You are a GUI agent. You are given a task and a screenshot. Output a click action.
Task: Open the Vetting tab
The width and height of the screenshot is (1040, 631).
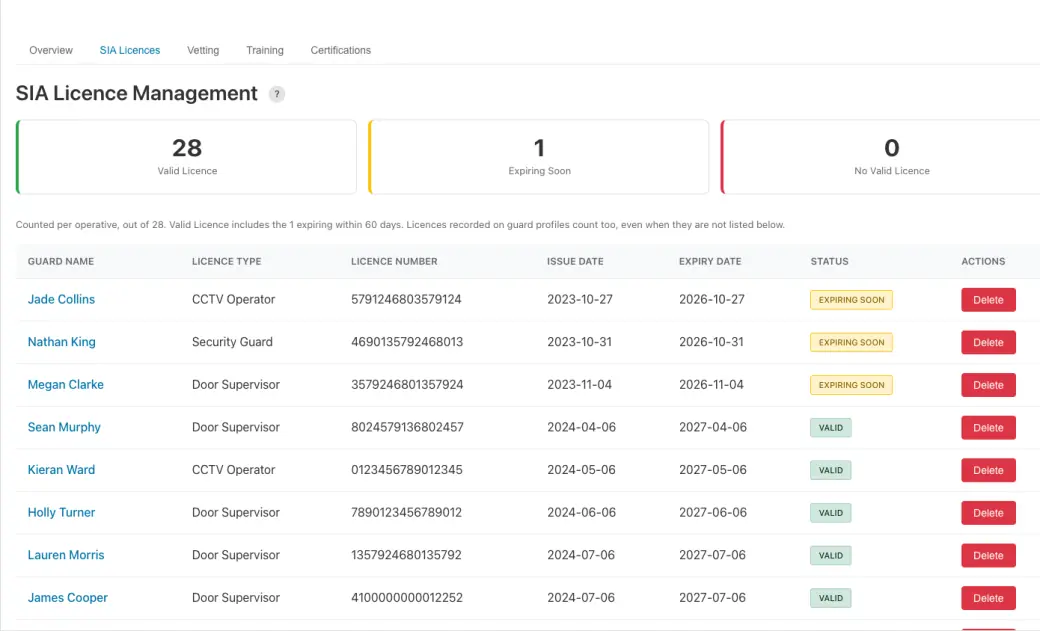(x=203, y=50)
